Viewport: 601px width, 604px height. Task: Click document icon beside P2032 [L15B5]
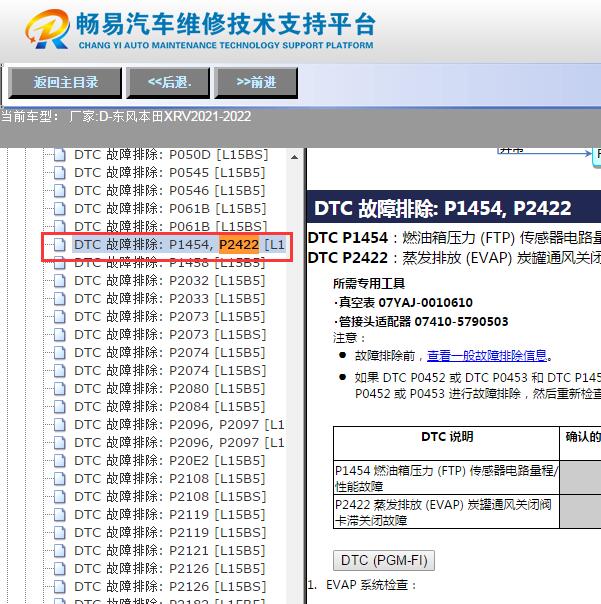click(60, 280)
